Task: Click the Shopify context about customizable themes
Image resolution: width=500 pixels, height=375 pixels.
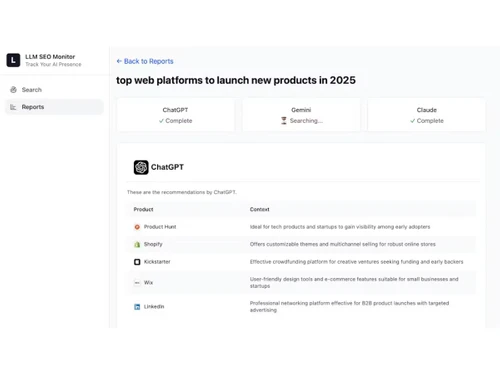Action: pos(343,244)
